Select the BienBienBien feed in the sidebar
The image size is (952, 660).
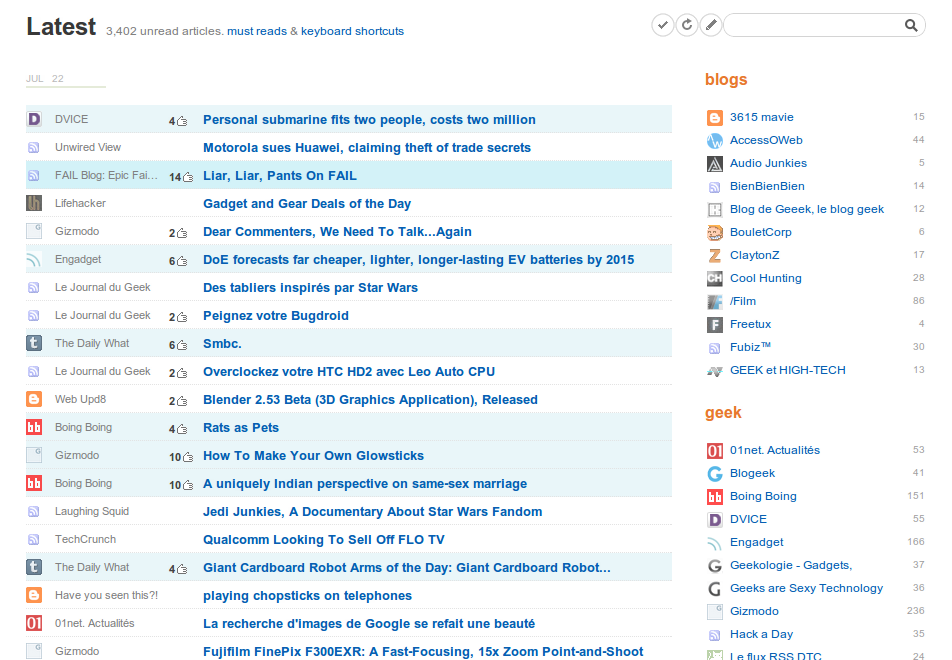tap(767, 186)
